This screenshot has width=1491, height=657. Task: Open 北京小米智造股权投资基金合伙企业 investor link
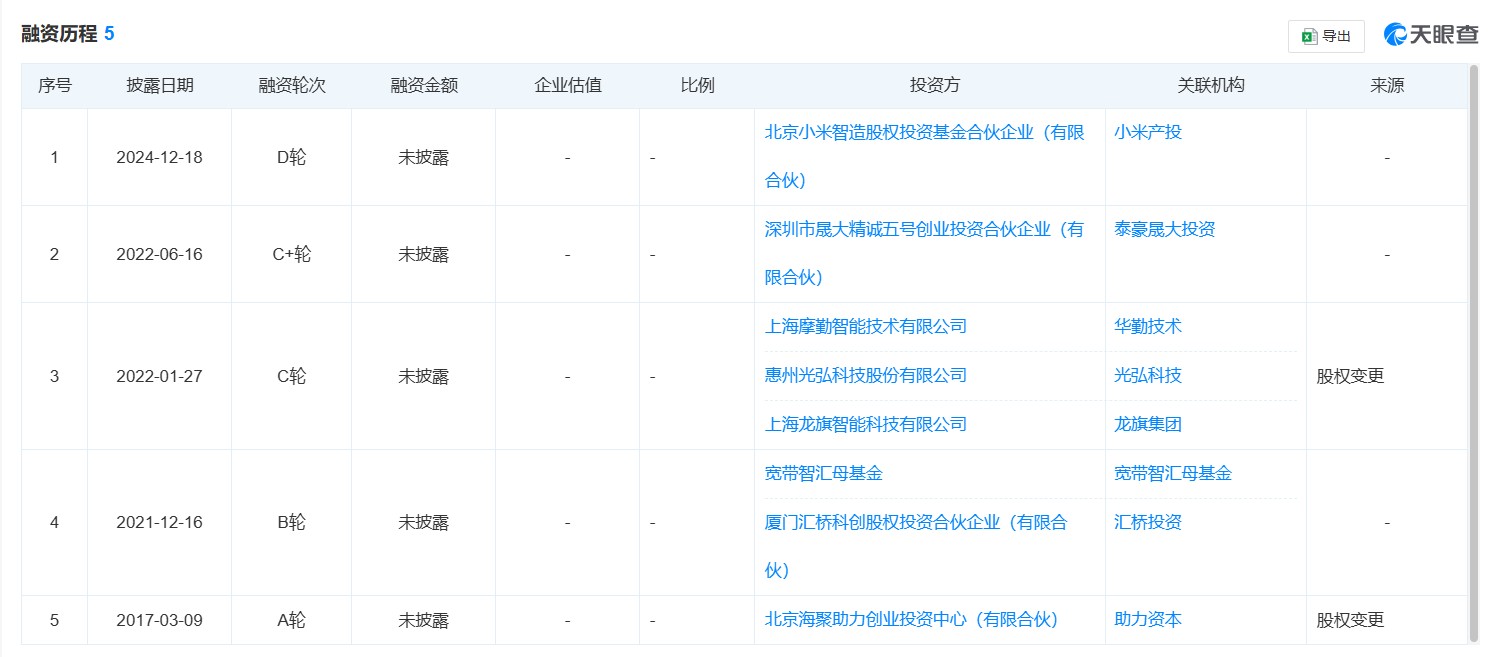click(925, 156)
